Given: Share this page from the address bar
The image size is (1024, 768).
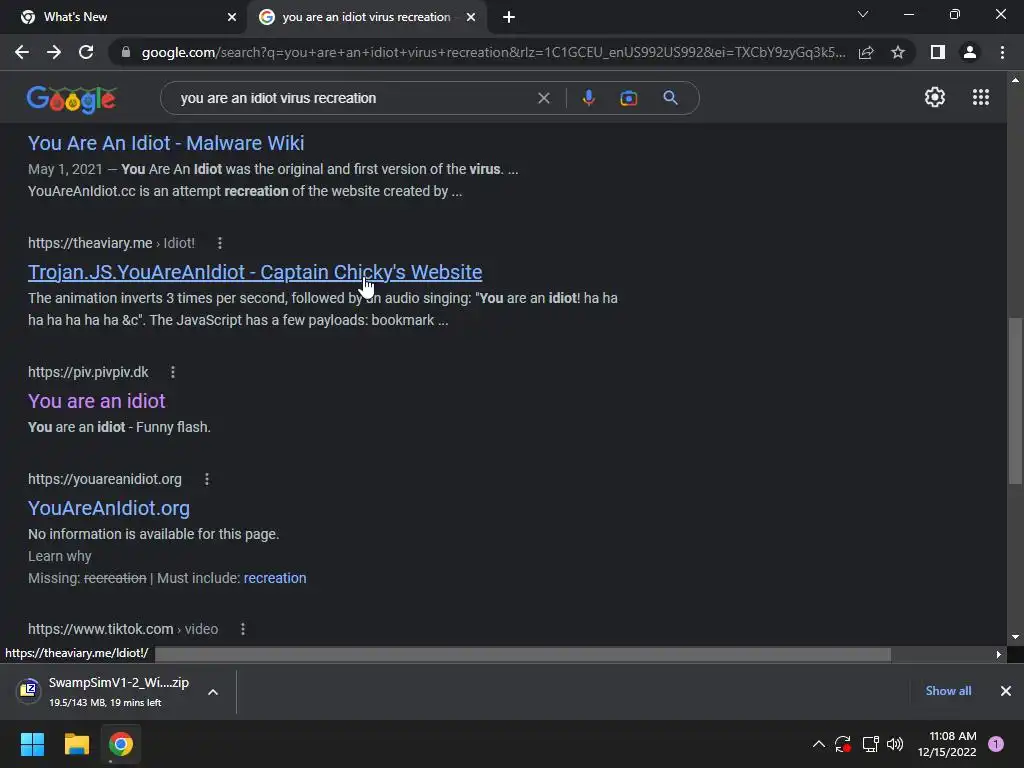Looking at the screenshot, I should click(x=866, y=52).
